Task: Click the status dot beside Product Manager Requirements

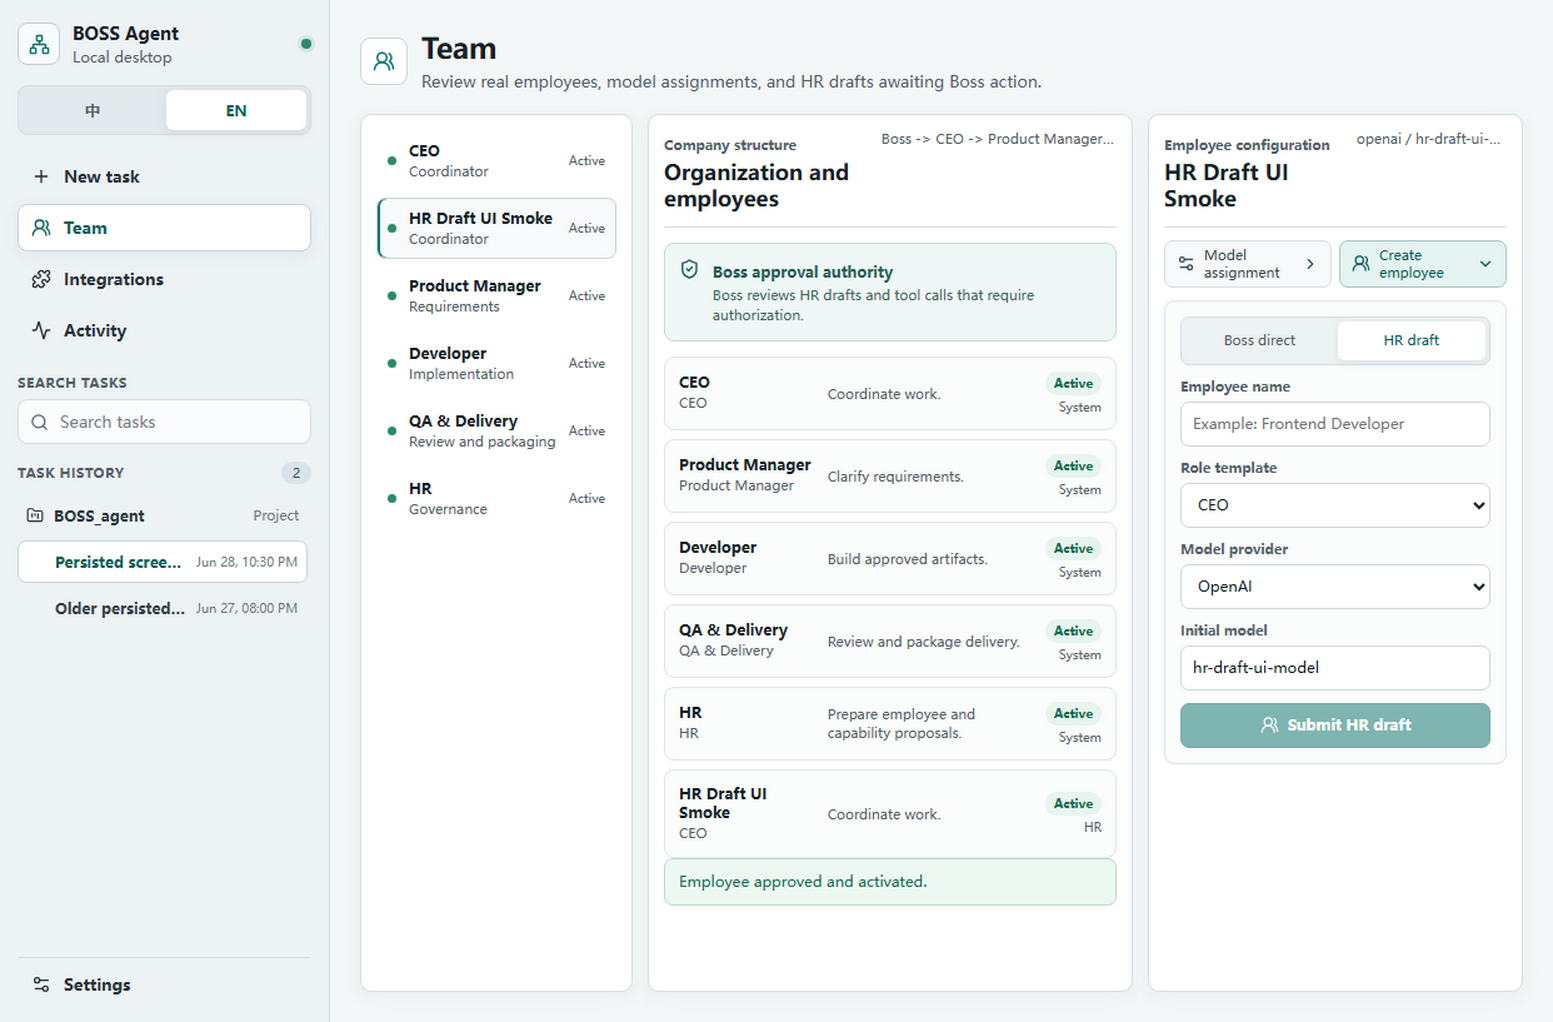Action: click(x=392, y=296)
